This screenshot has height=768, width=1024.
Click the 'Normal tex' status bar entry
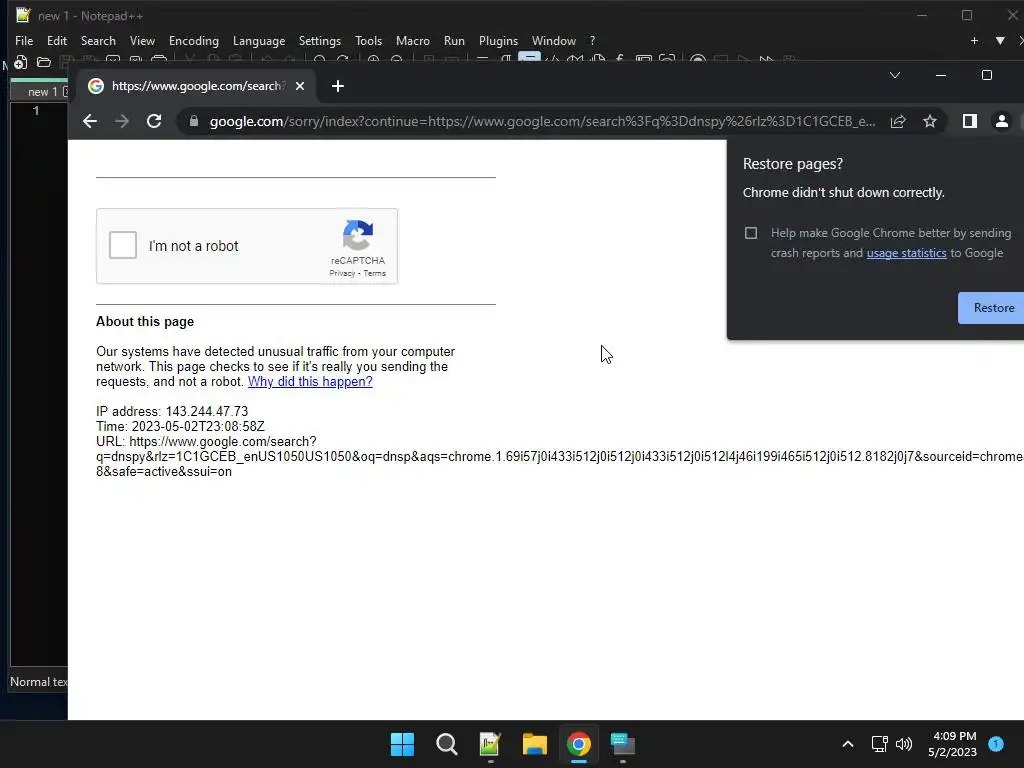tap(39, 682)
